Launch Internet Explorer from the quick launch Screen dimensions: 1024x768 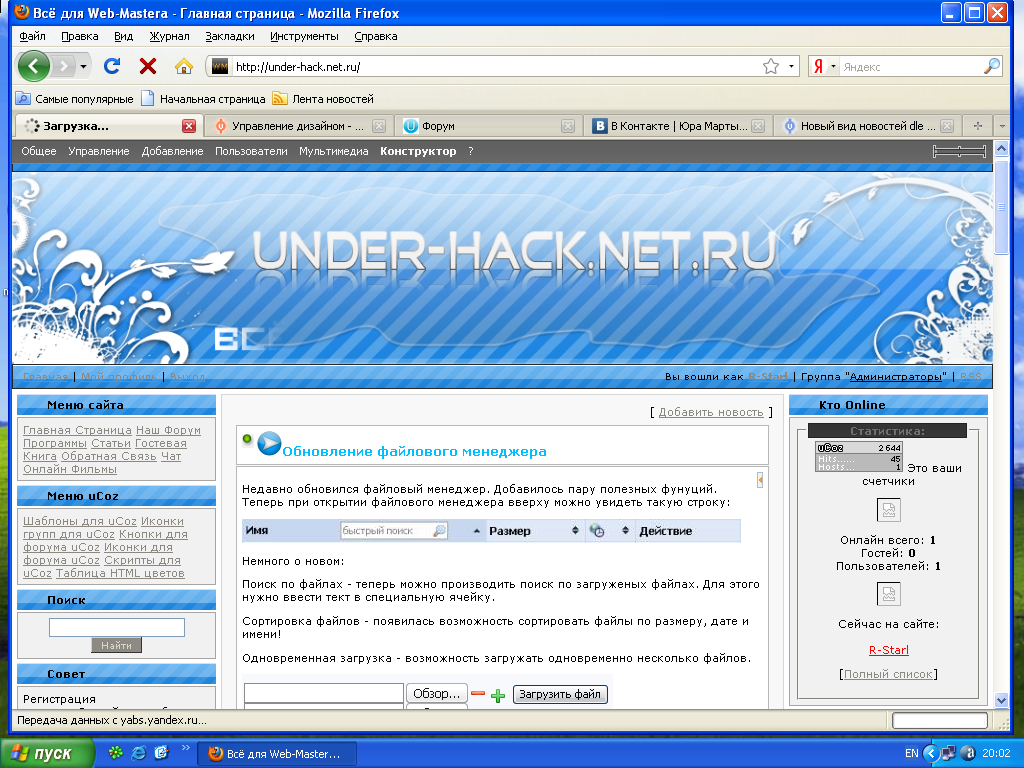pos(138,753)
